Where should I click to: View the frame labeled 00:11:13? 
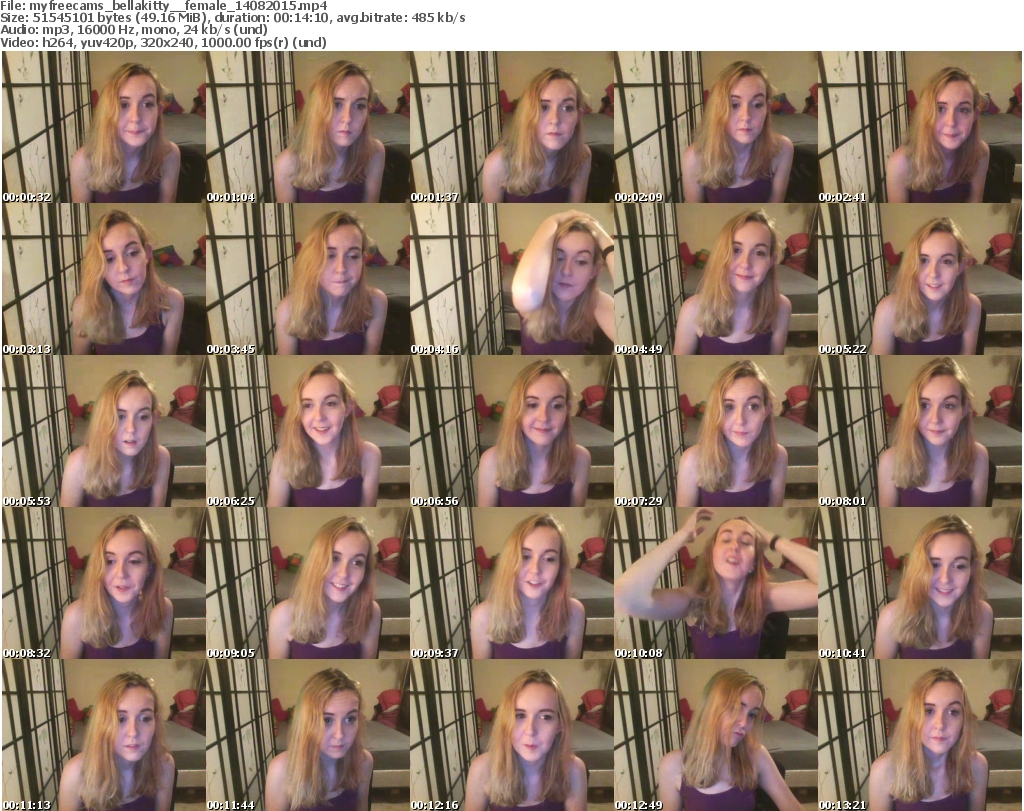(104, 735)
